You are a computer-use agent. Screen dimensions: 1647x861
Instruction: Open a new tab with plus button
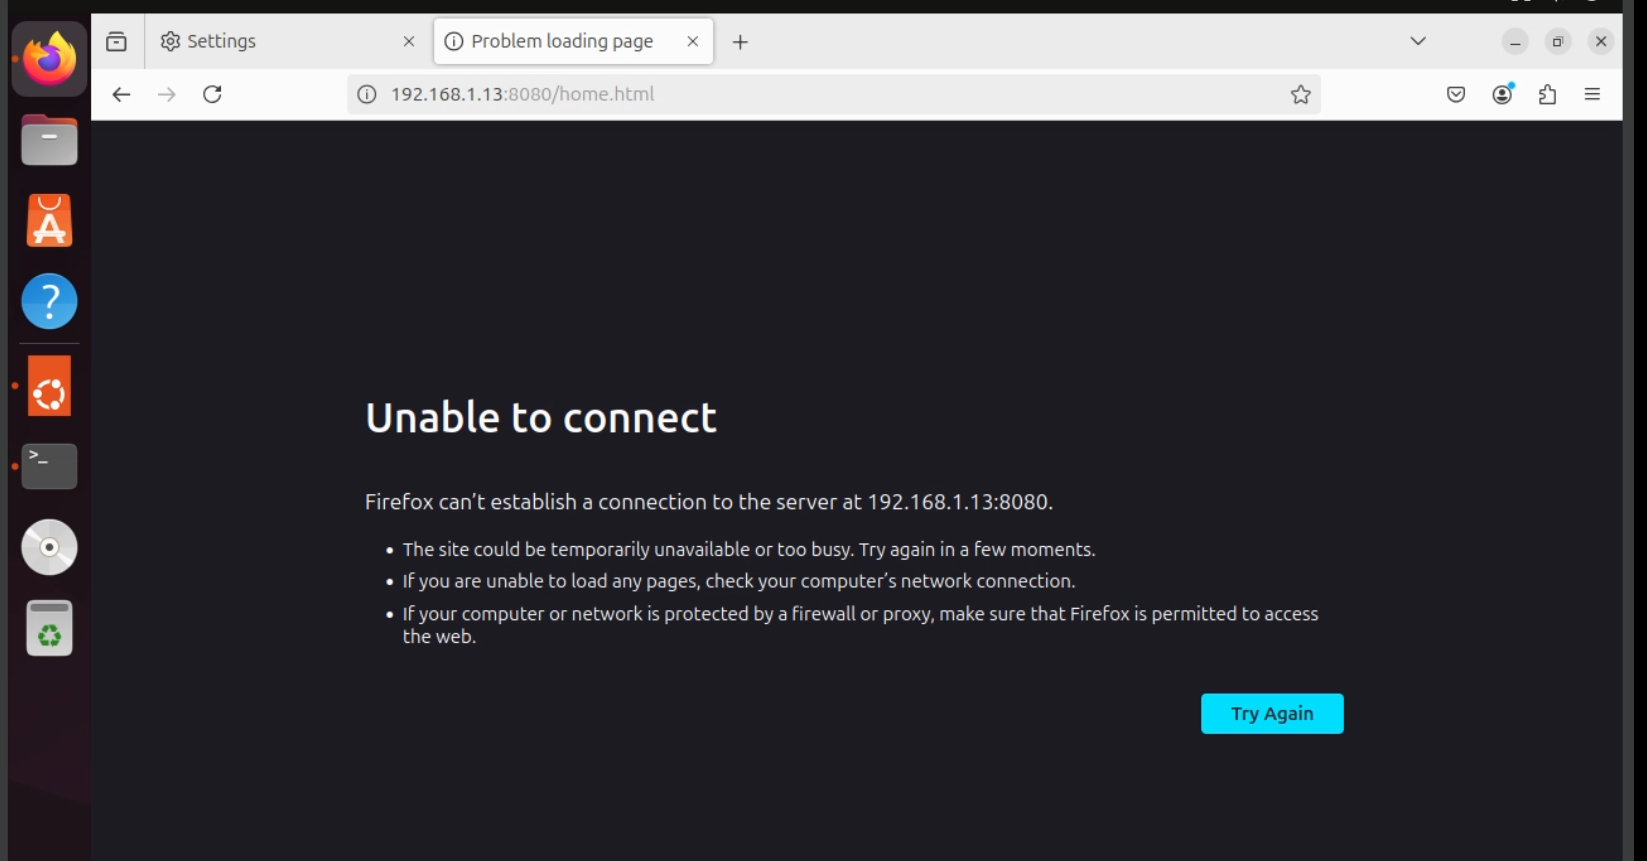pyautogui.click(x=740, y=42)
